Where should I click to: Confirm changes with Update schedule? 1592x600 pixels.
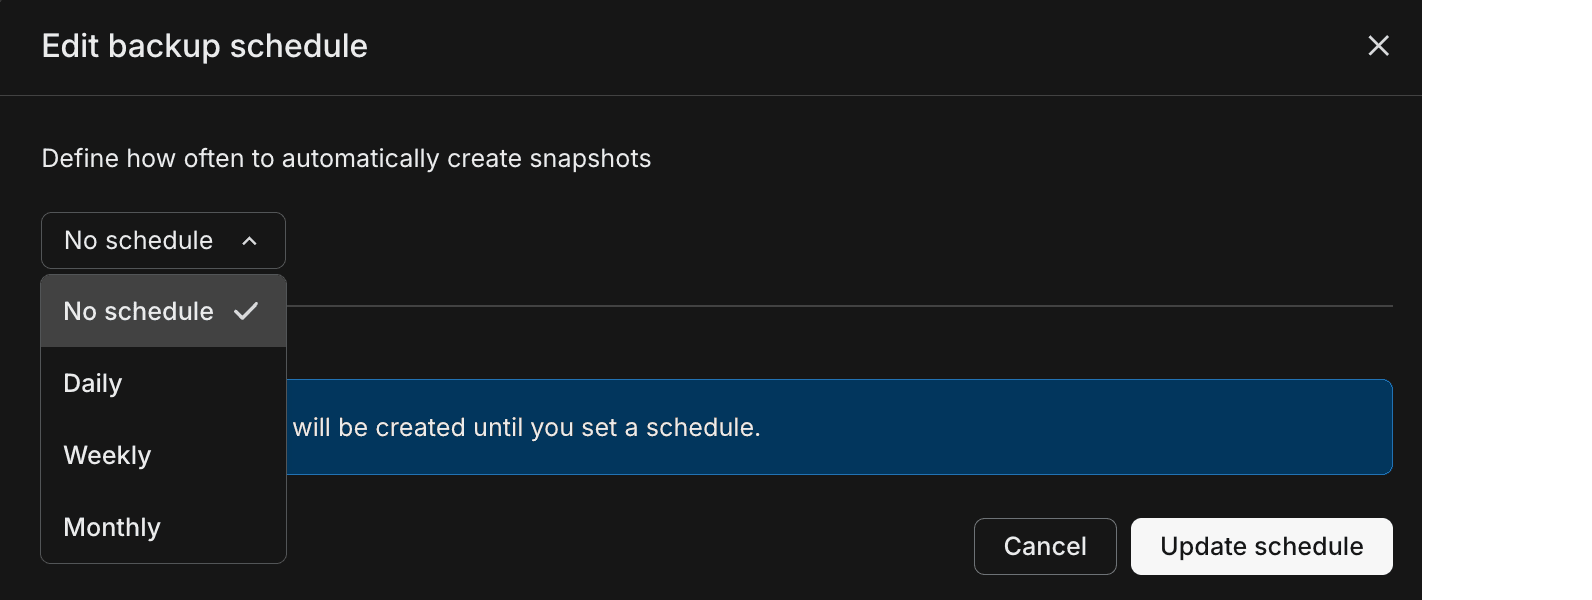pos(1261,546)
